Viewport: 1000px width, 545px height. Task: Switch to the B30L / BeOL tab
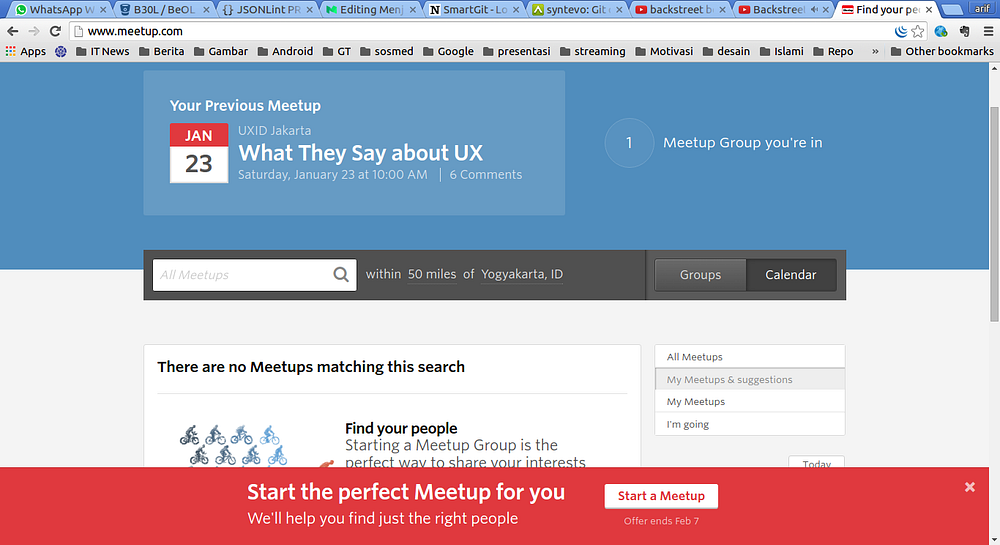pyautogui.click(x=165, y=10)
